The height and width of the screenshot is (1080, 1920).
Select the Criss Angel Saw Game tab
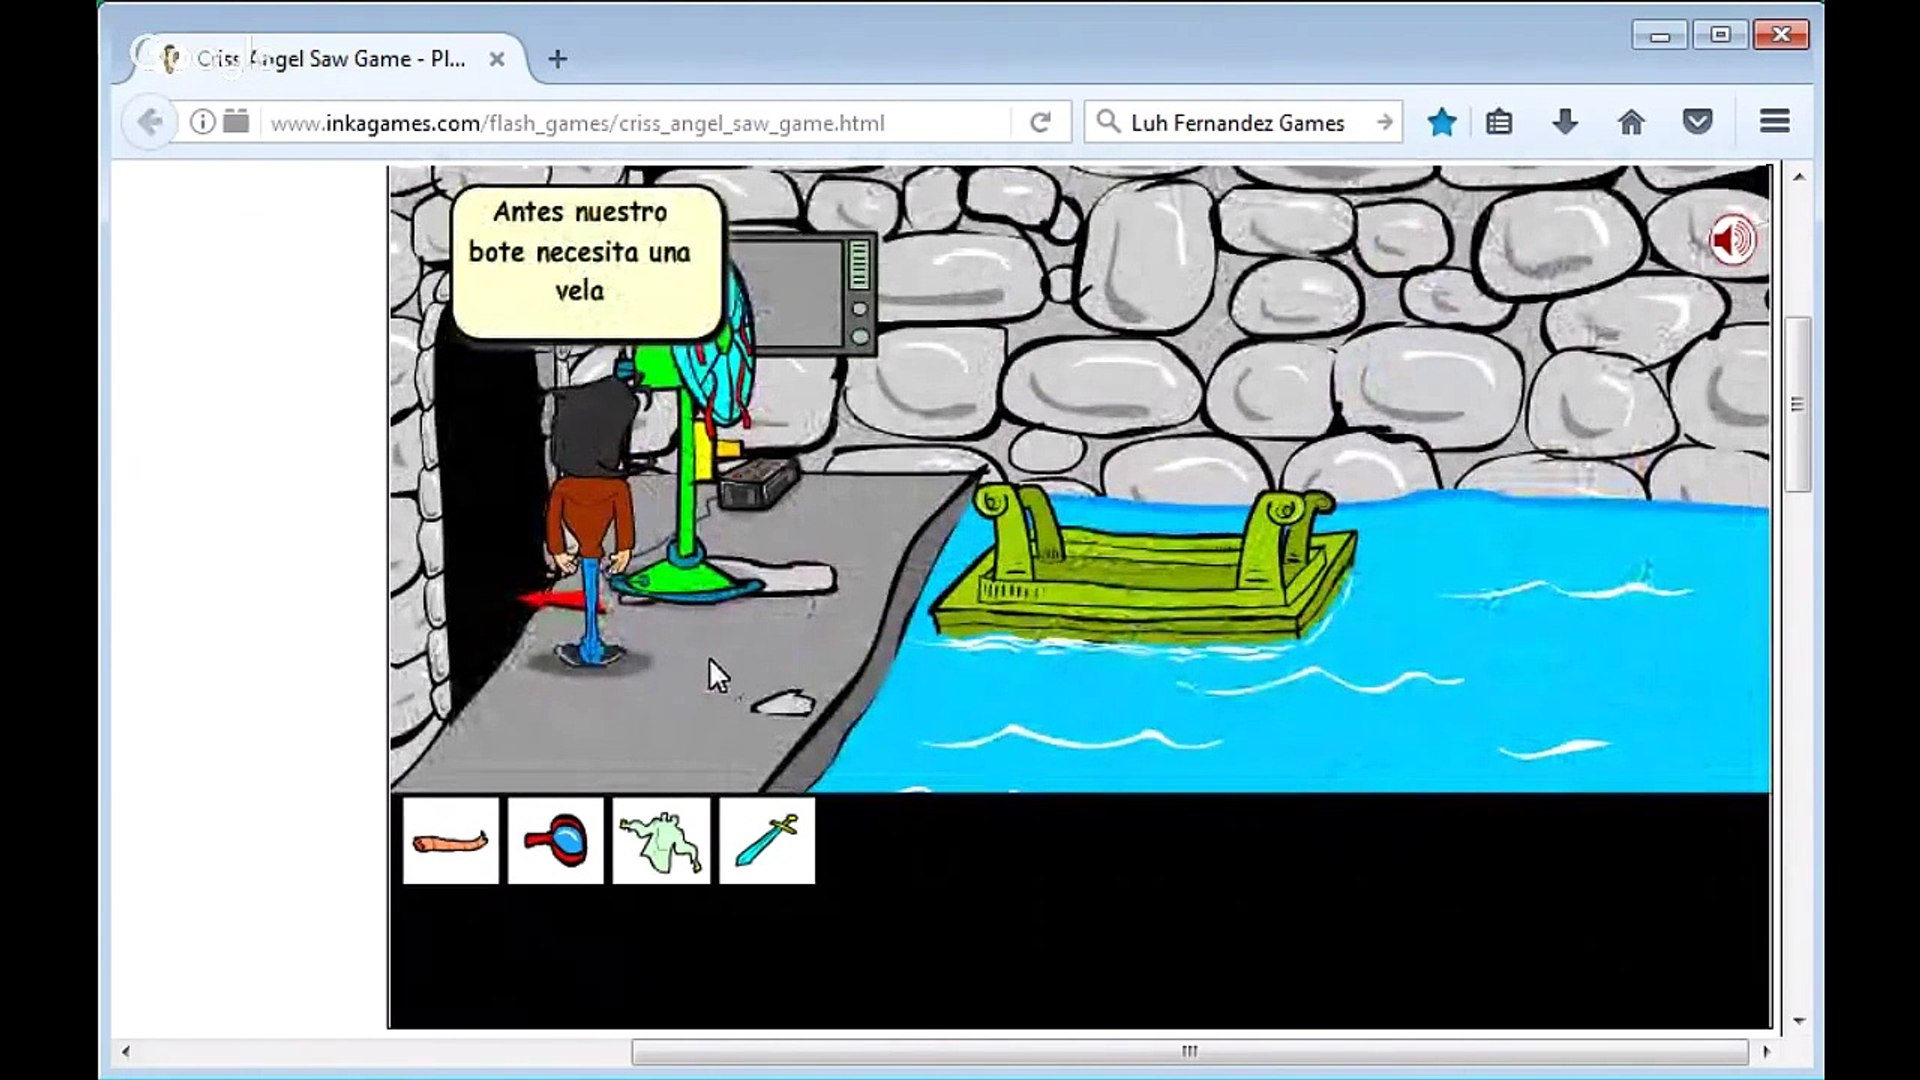pyautogui.click(x=330, y=60)
